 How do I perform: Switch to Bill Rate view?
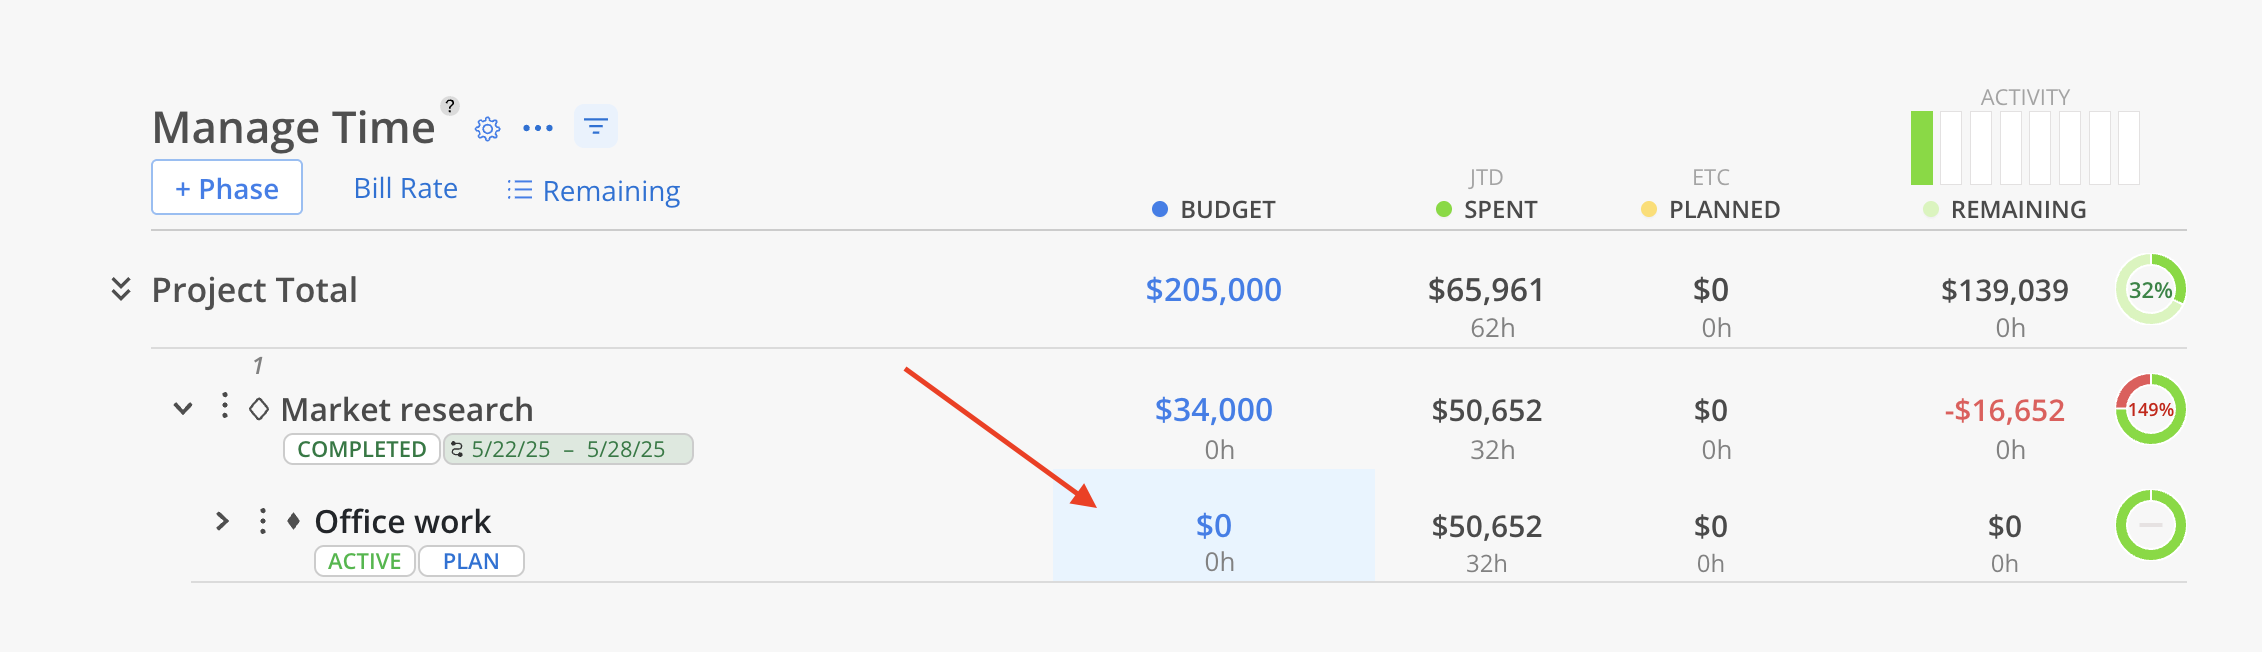point(405,188)
